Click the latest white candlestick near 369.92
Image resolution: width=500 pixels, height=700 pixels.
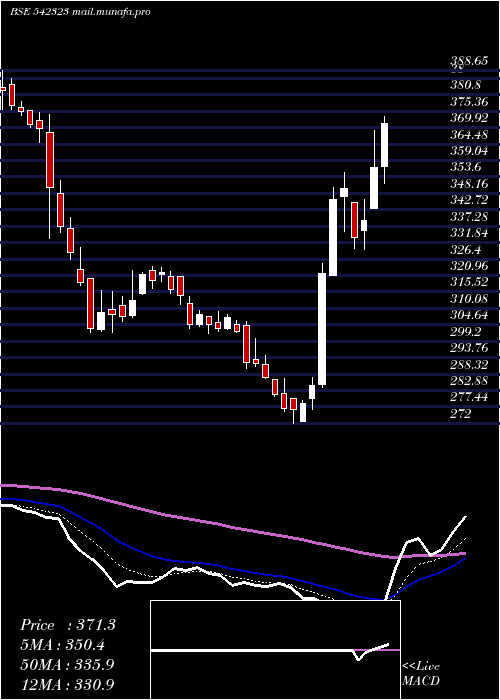tap(384, 145)
